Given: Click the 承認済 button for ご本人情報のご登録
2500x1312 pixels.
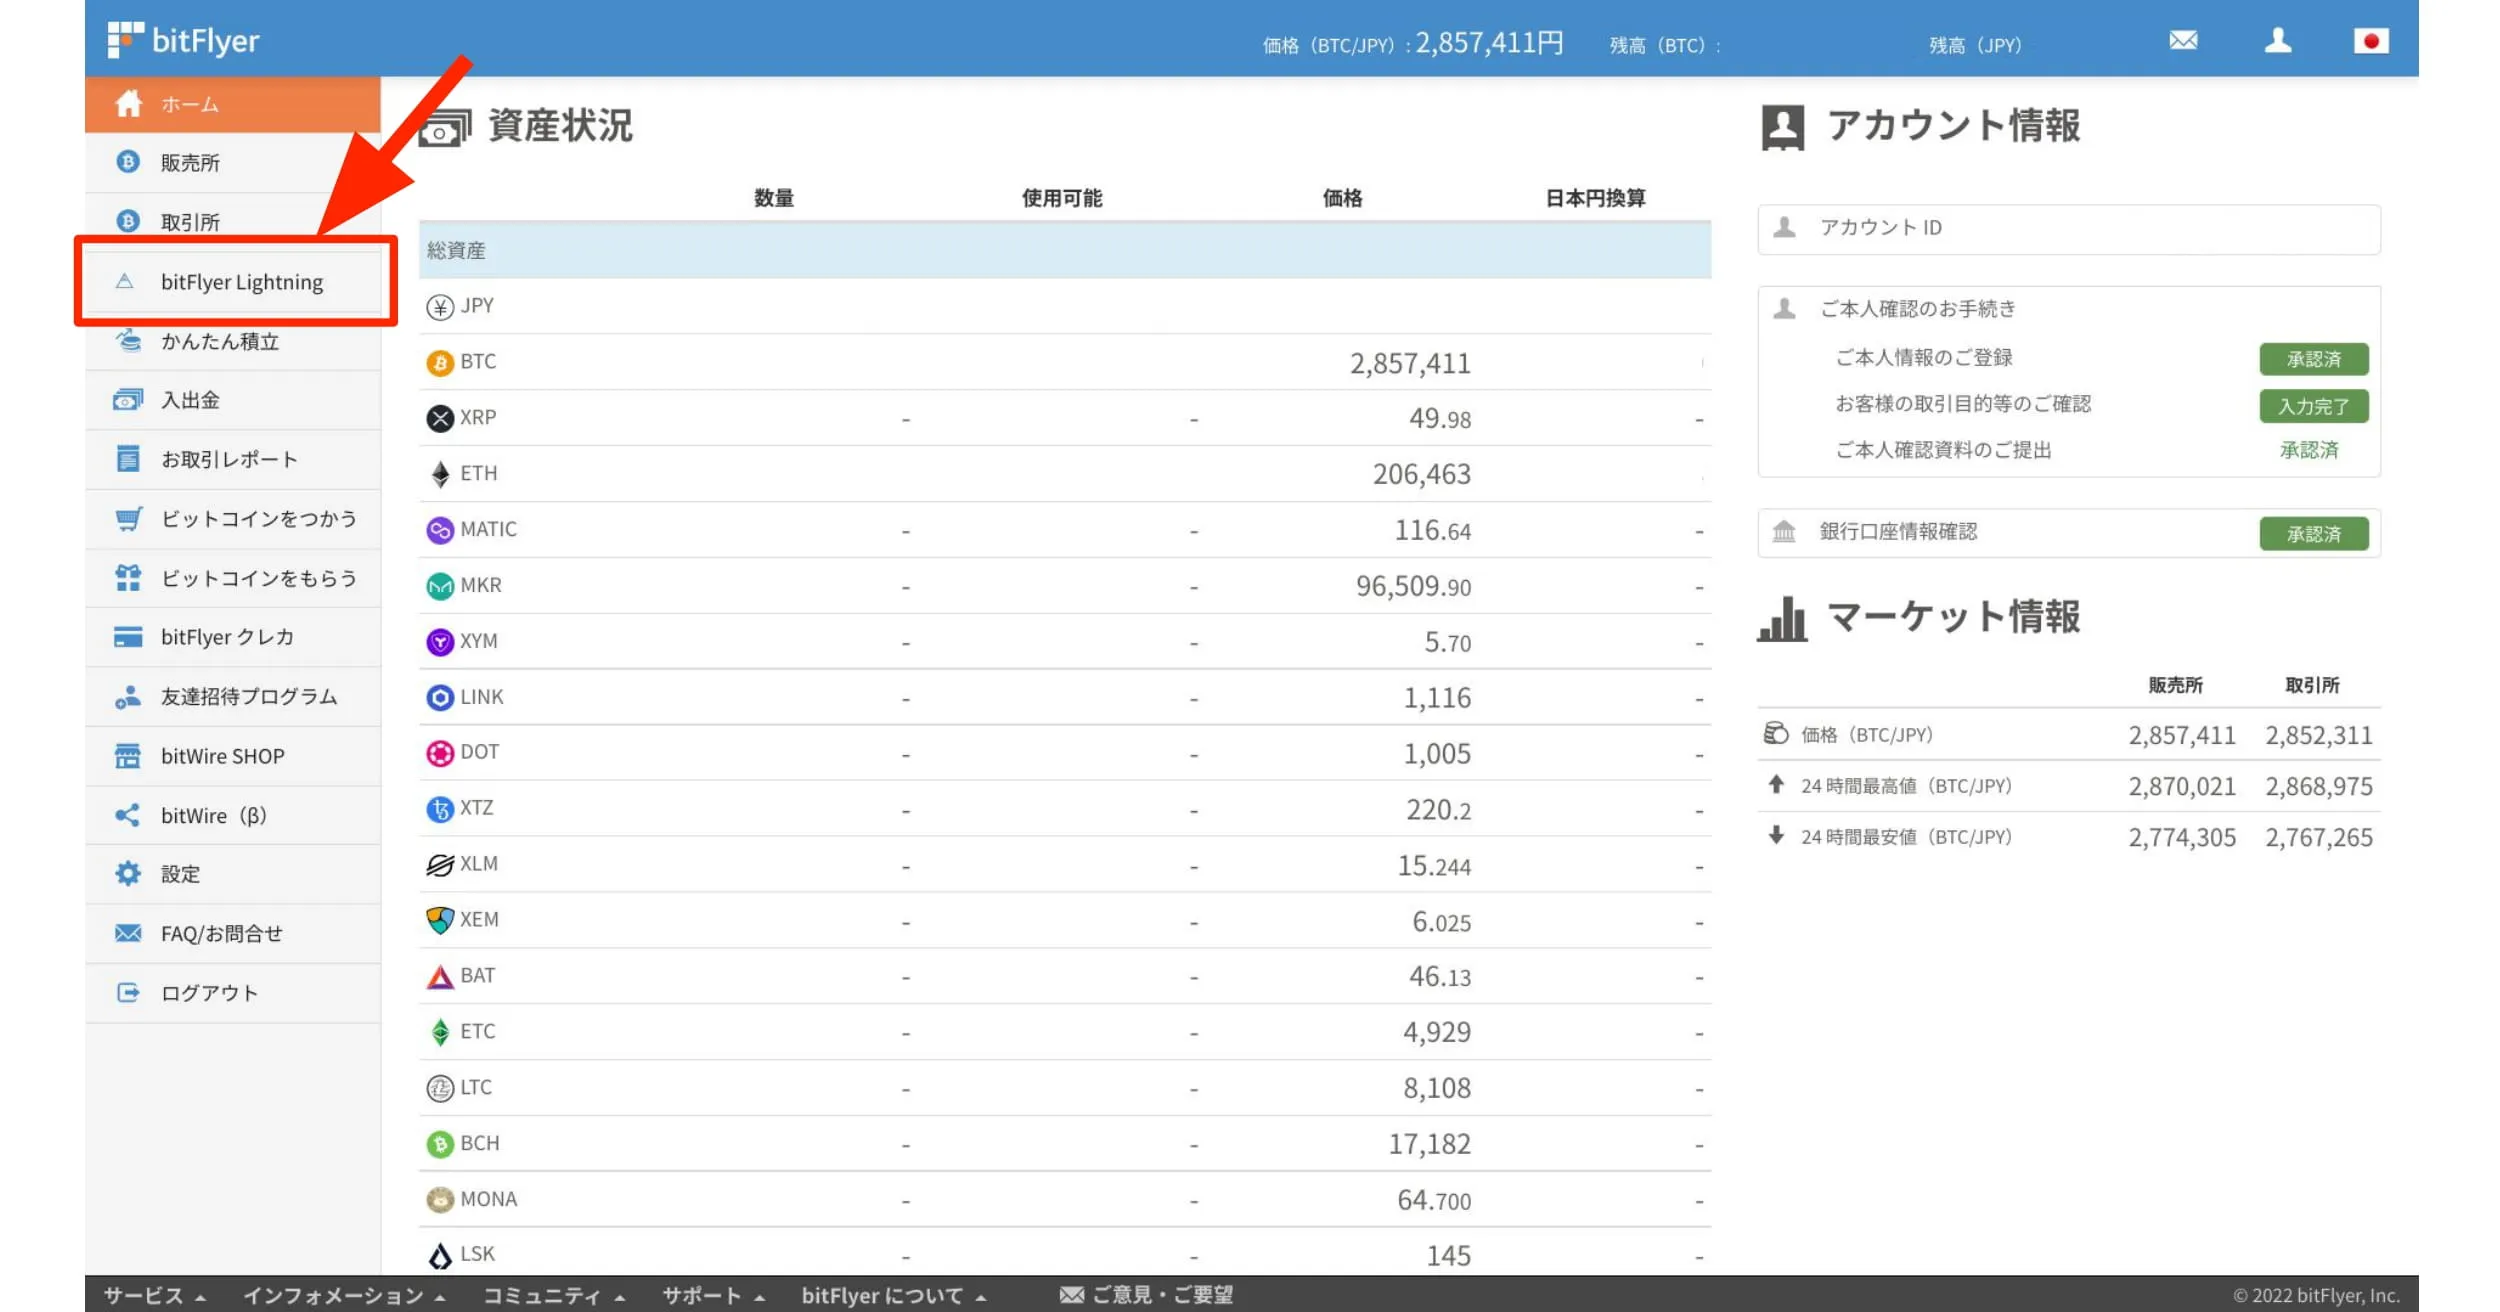Looking at the screenshot, I should 2314,359.
